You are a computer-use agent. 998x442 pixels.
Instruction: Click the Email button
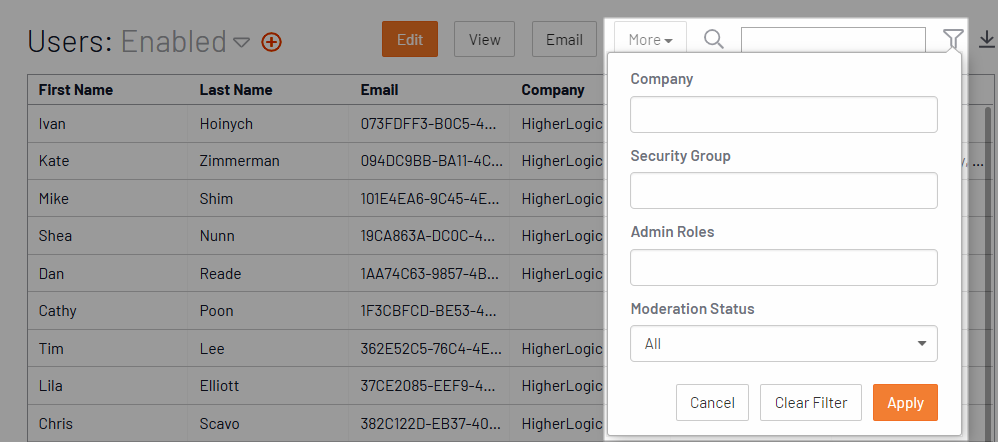[x=565, y=39]
